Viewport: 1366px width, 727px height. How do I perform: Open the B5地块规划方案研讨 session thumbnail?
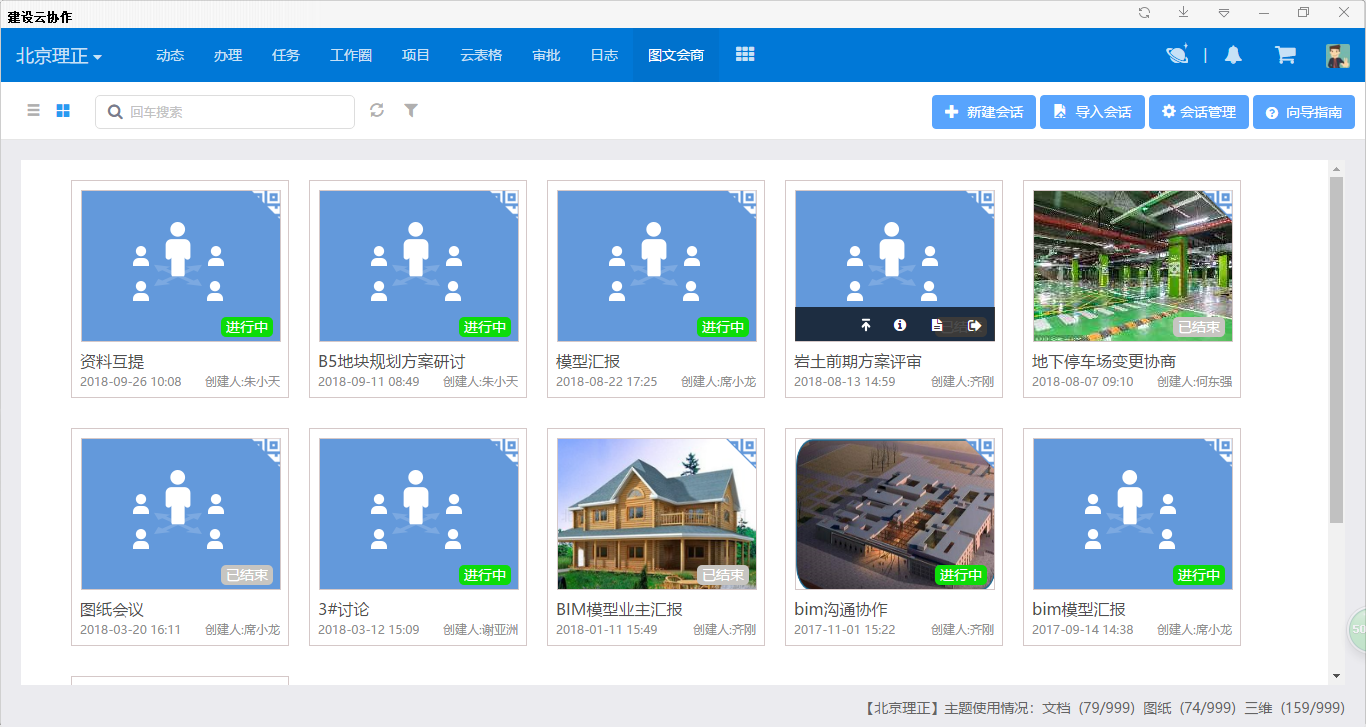click(418, 266)
